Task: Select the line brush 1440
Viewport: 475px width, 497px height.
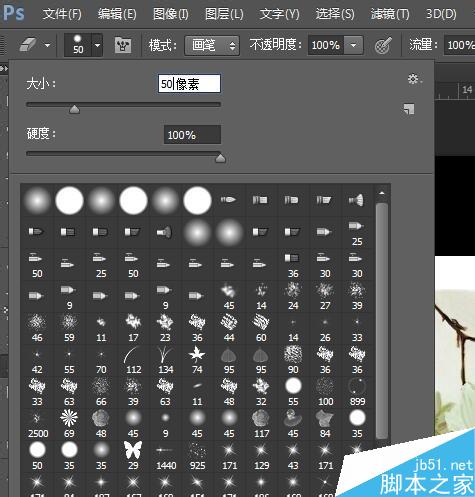Action: point(165,455)
